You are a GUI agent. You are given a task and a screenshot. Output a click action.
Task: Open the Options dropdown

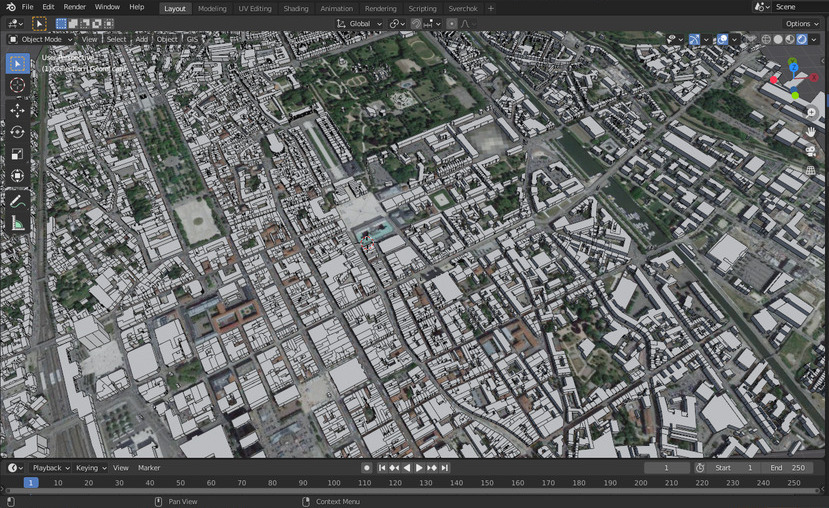point(802,24)
